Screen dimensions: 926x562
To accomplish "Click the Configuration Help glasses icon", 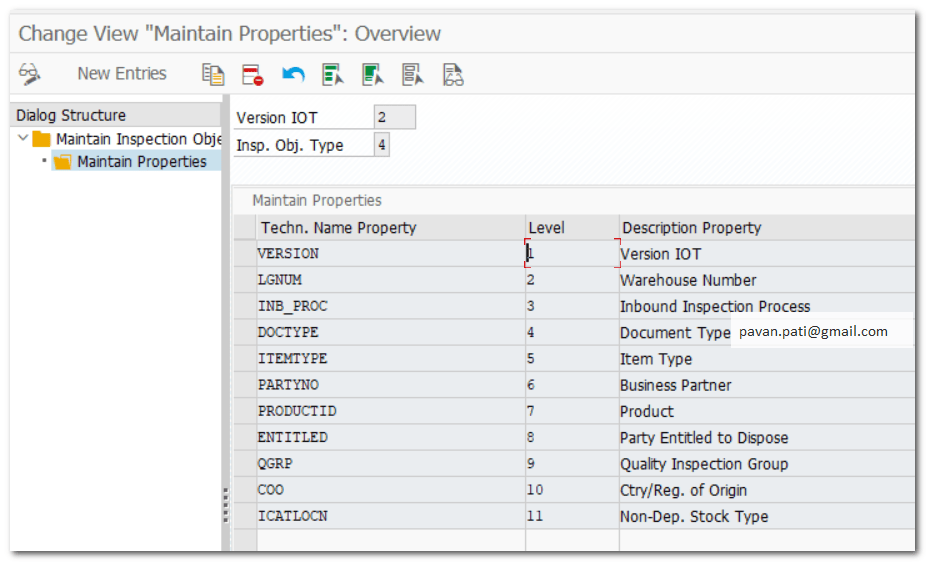I will point(453,74).
